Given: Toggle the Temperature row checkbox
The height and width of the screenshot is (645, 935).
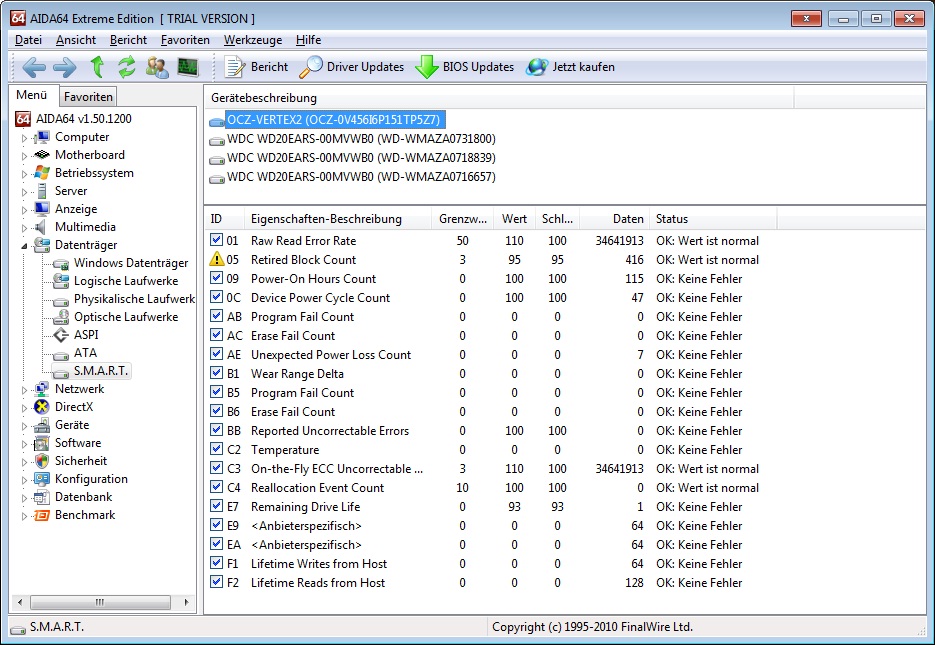Looking at the screenshot, I should (x=216, y=449).
